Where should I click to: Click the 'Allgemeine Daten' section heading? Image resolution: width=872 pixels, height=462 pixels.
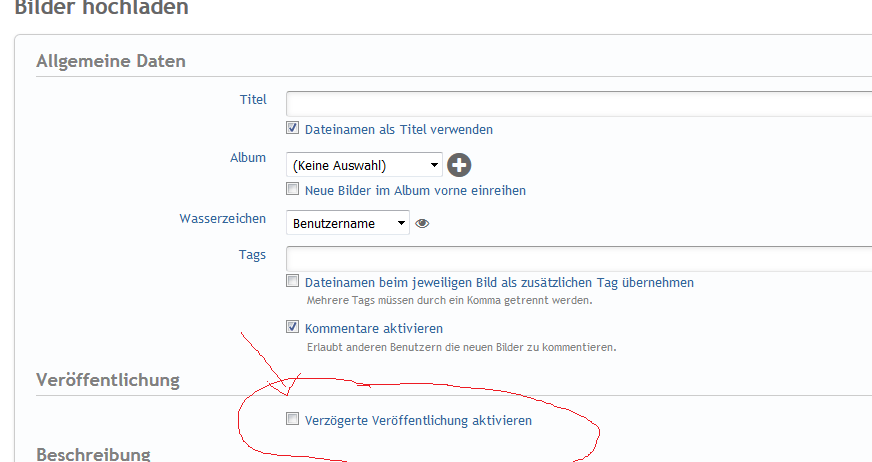click(111, 61)
